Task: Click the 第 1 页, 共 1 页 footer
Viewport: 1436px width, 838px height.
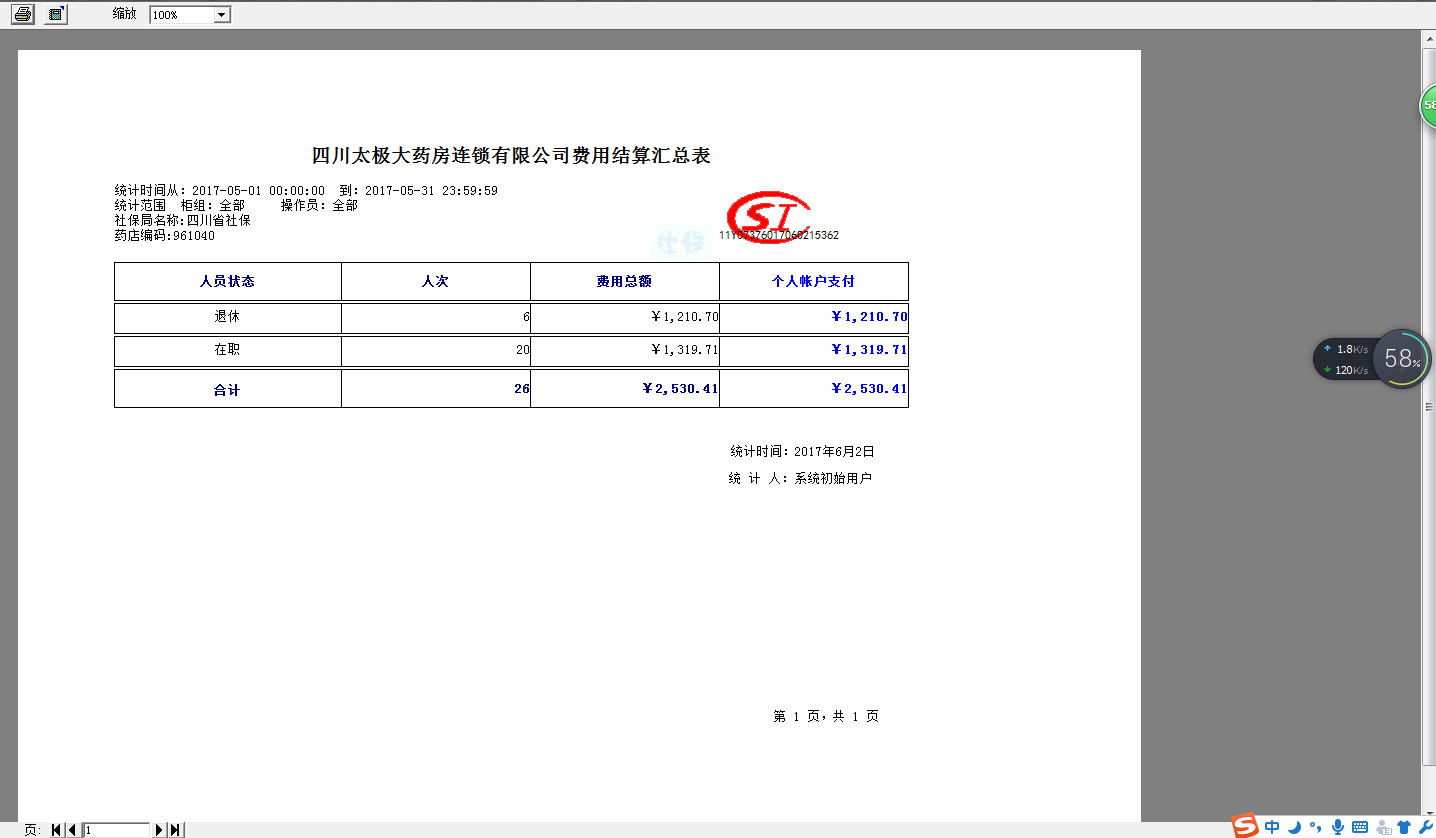Action: (x=826, y=717)
